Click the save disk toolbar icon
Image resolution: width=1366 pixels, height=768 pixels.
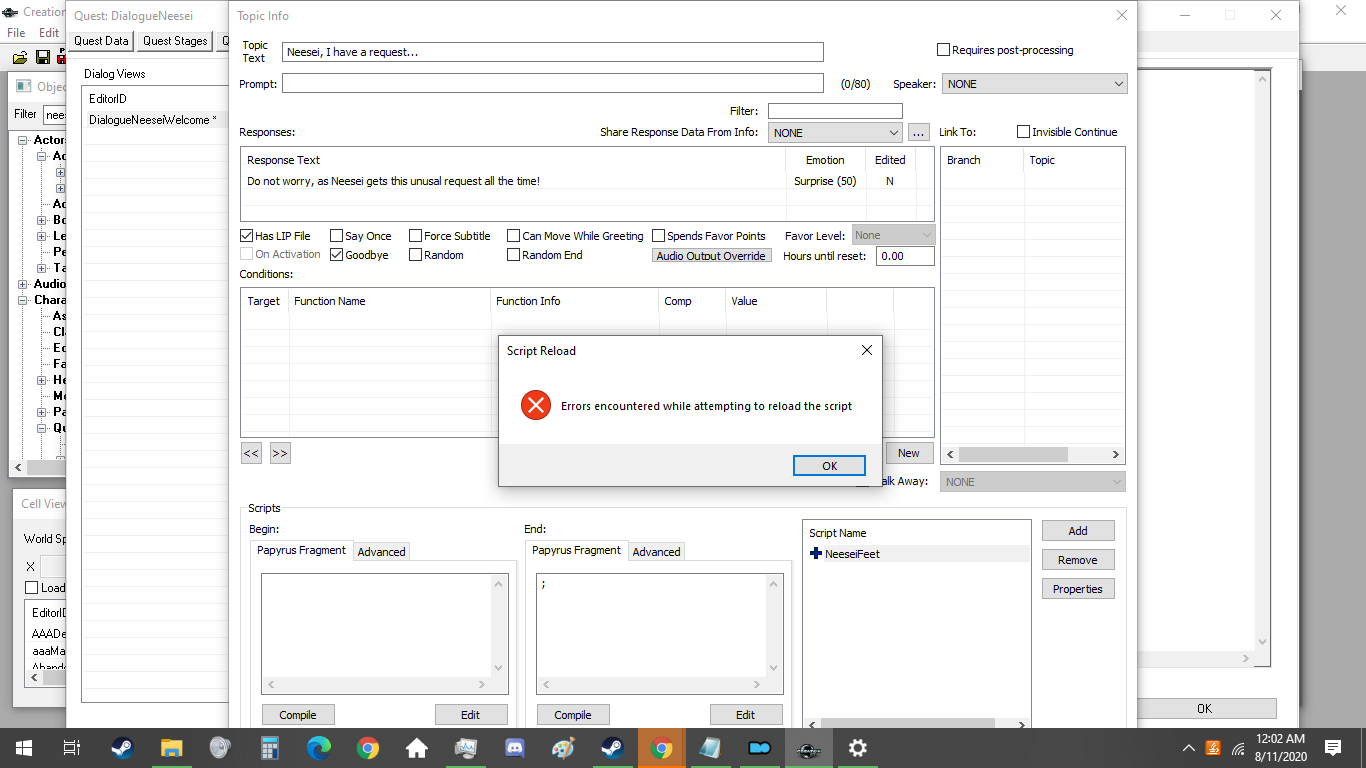(x=43, y=58)
